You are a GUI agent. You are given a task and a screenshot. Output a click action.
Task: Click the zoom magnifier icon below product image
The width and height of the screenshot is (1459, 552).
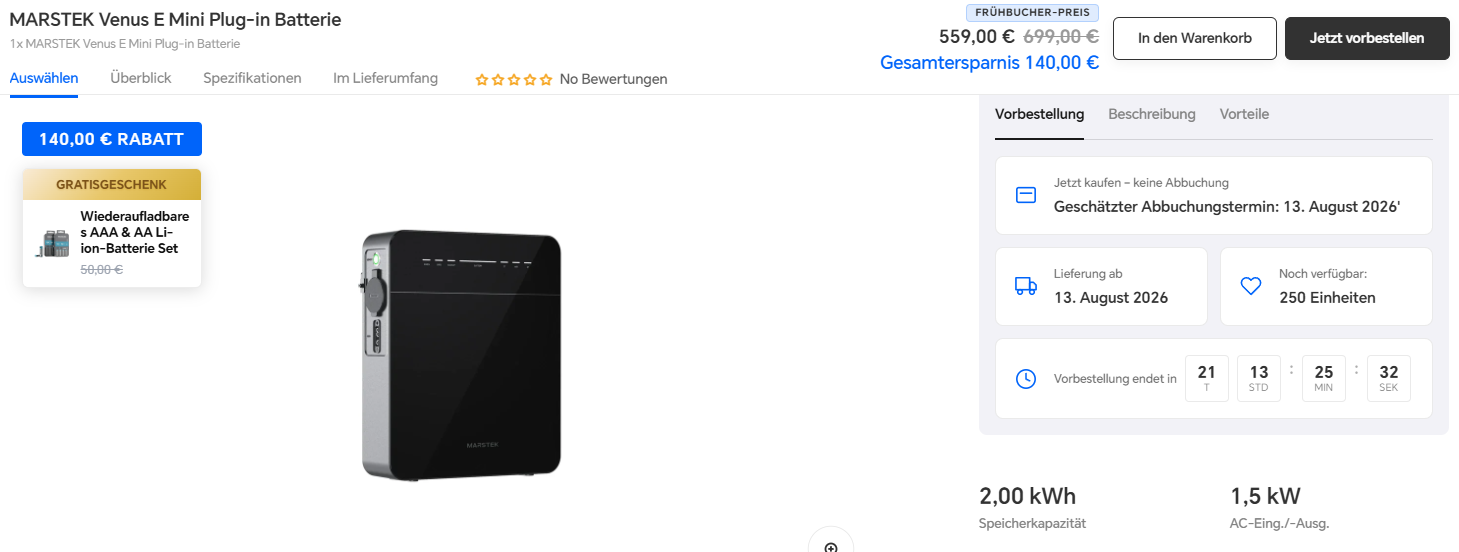point(831,543)
